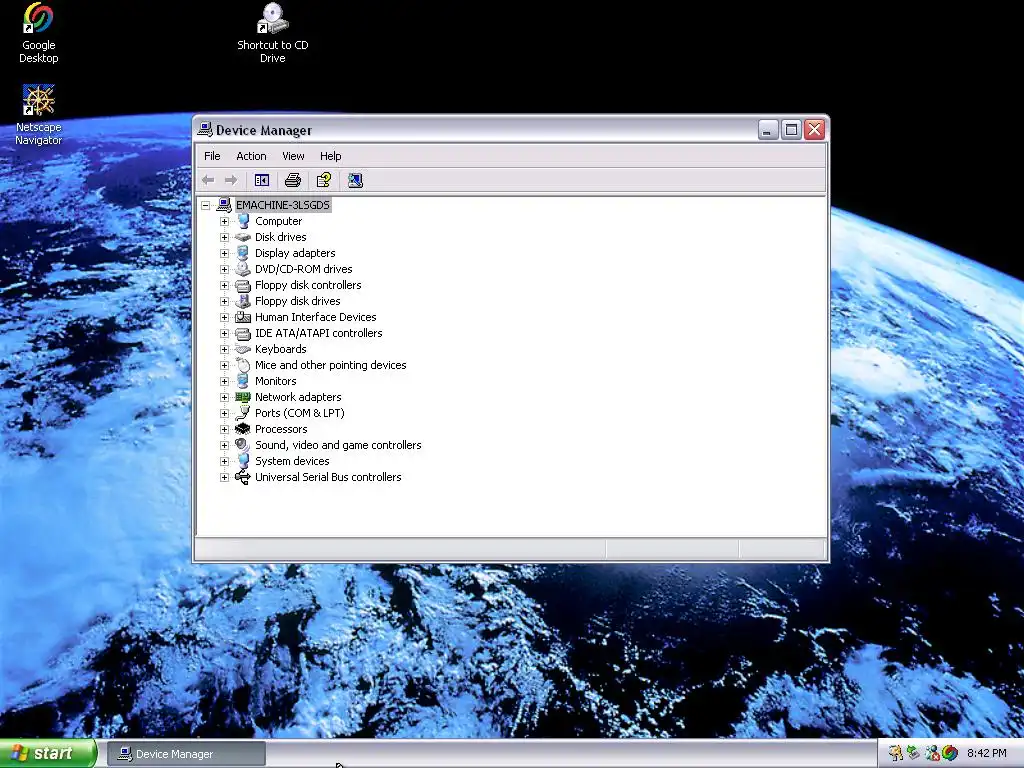
Task: Select the Computer tree label
Action: click(279, 221)
